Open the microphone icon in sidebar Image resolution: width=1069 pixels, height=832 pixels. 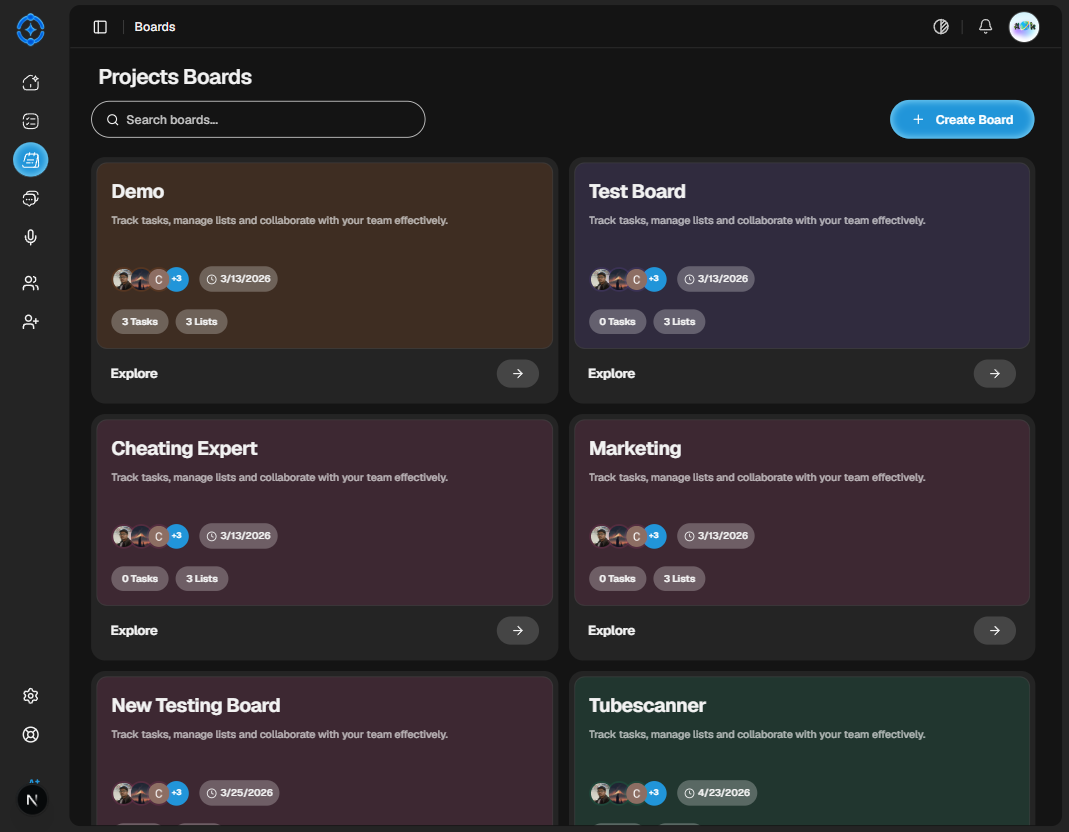[x=31, y=237]
